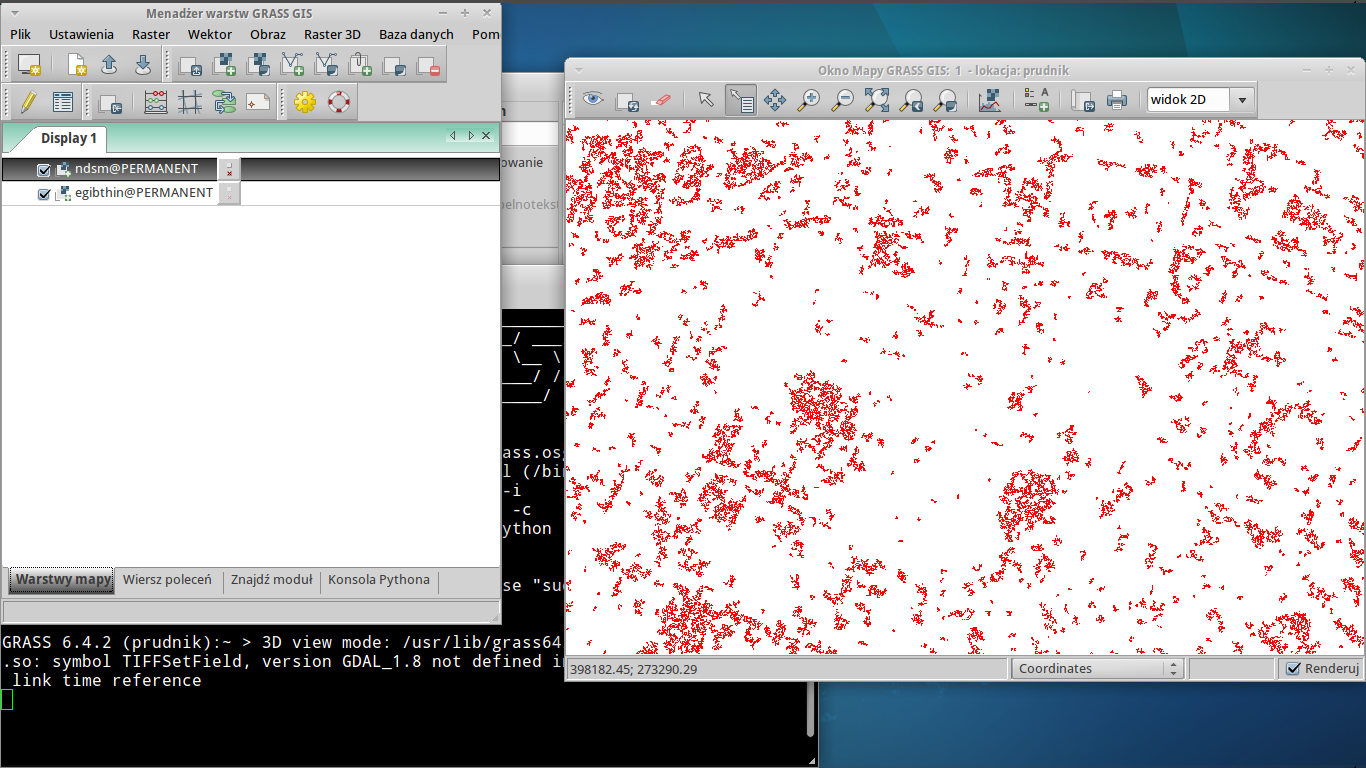Open graphical modeler icon
The height and width of the screenshot is (768, 1366).
(x=224, y=101)
